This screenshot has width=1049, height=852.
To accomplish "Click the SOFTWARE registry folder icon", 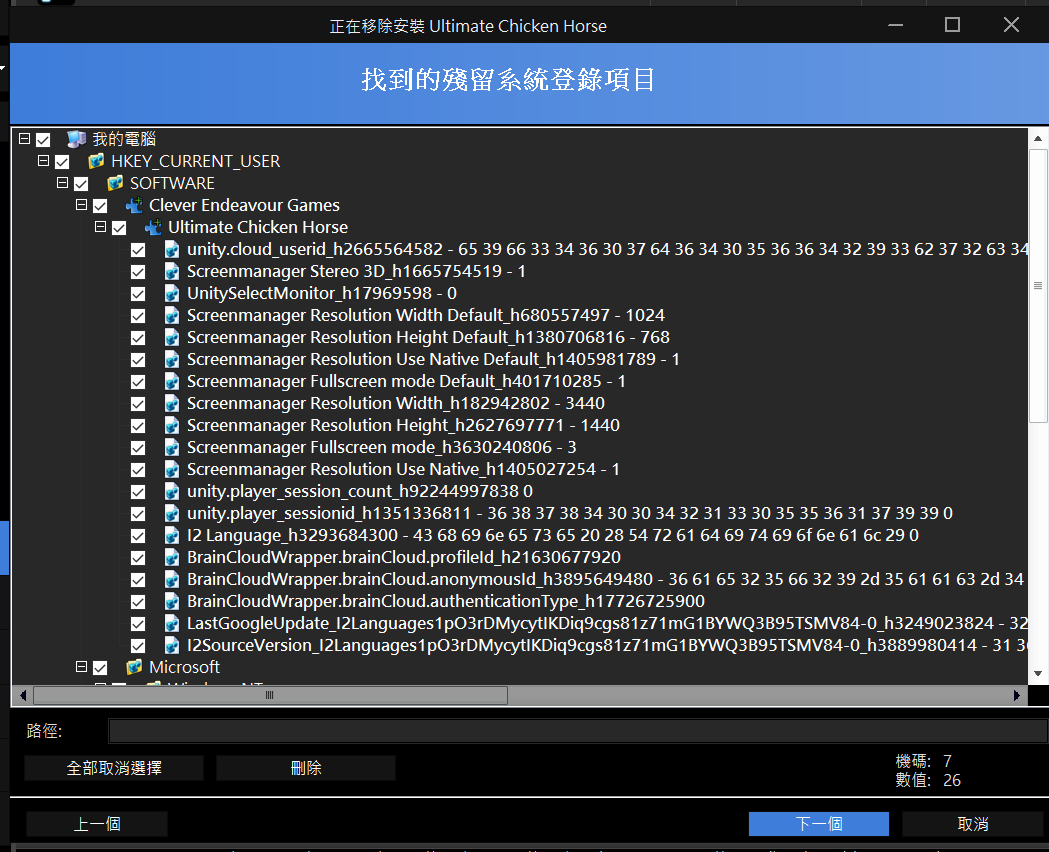I will 114,183.
